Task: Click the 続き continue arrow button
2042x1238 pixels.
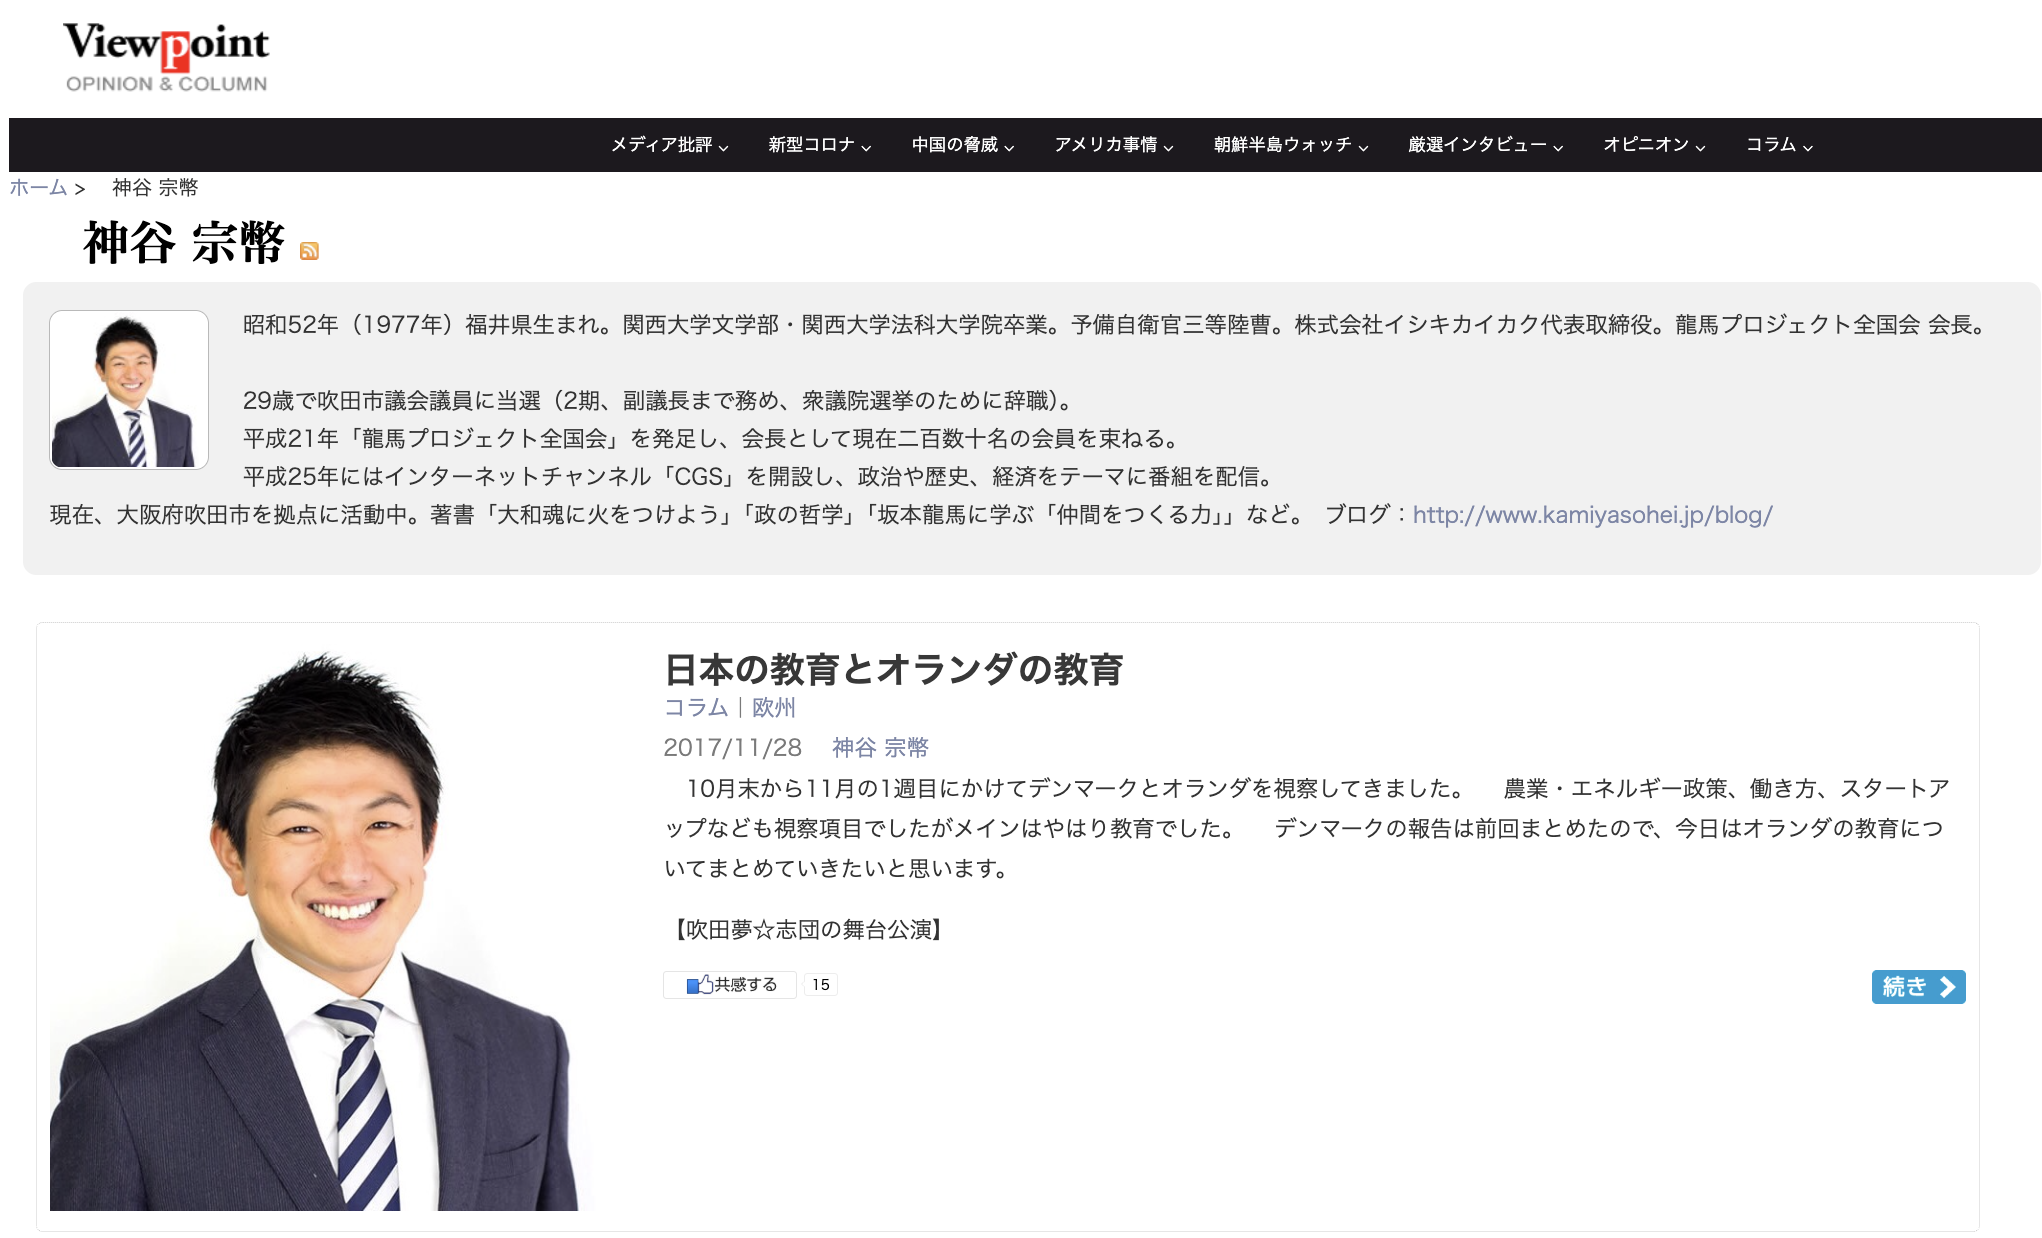Action: coord(1917,987)
